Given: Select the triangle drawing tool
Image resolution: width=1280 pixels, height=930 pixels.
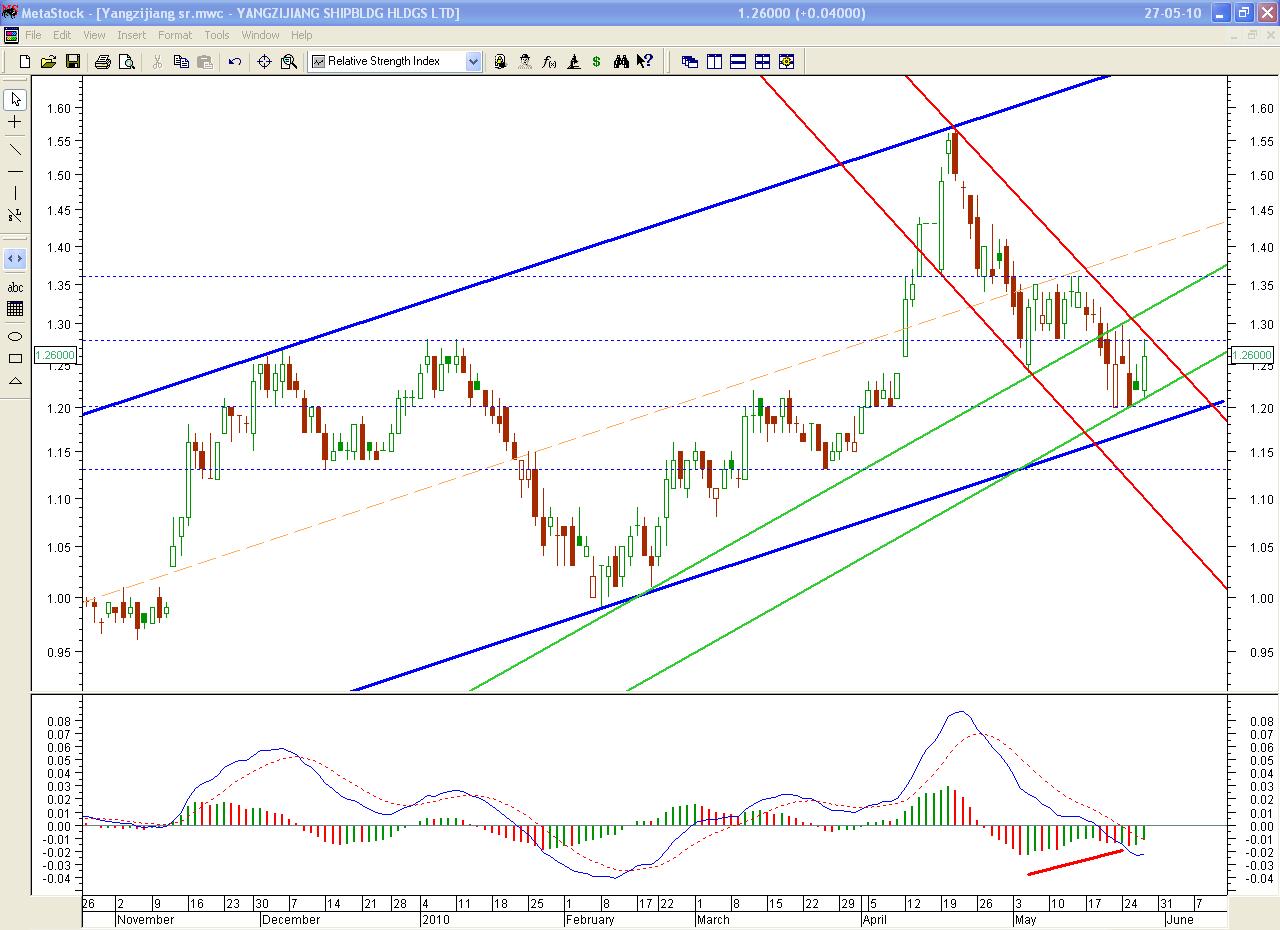Looking at the screenshot, I should click(15, 380).
